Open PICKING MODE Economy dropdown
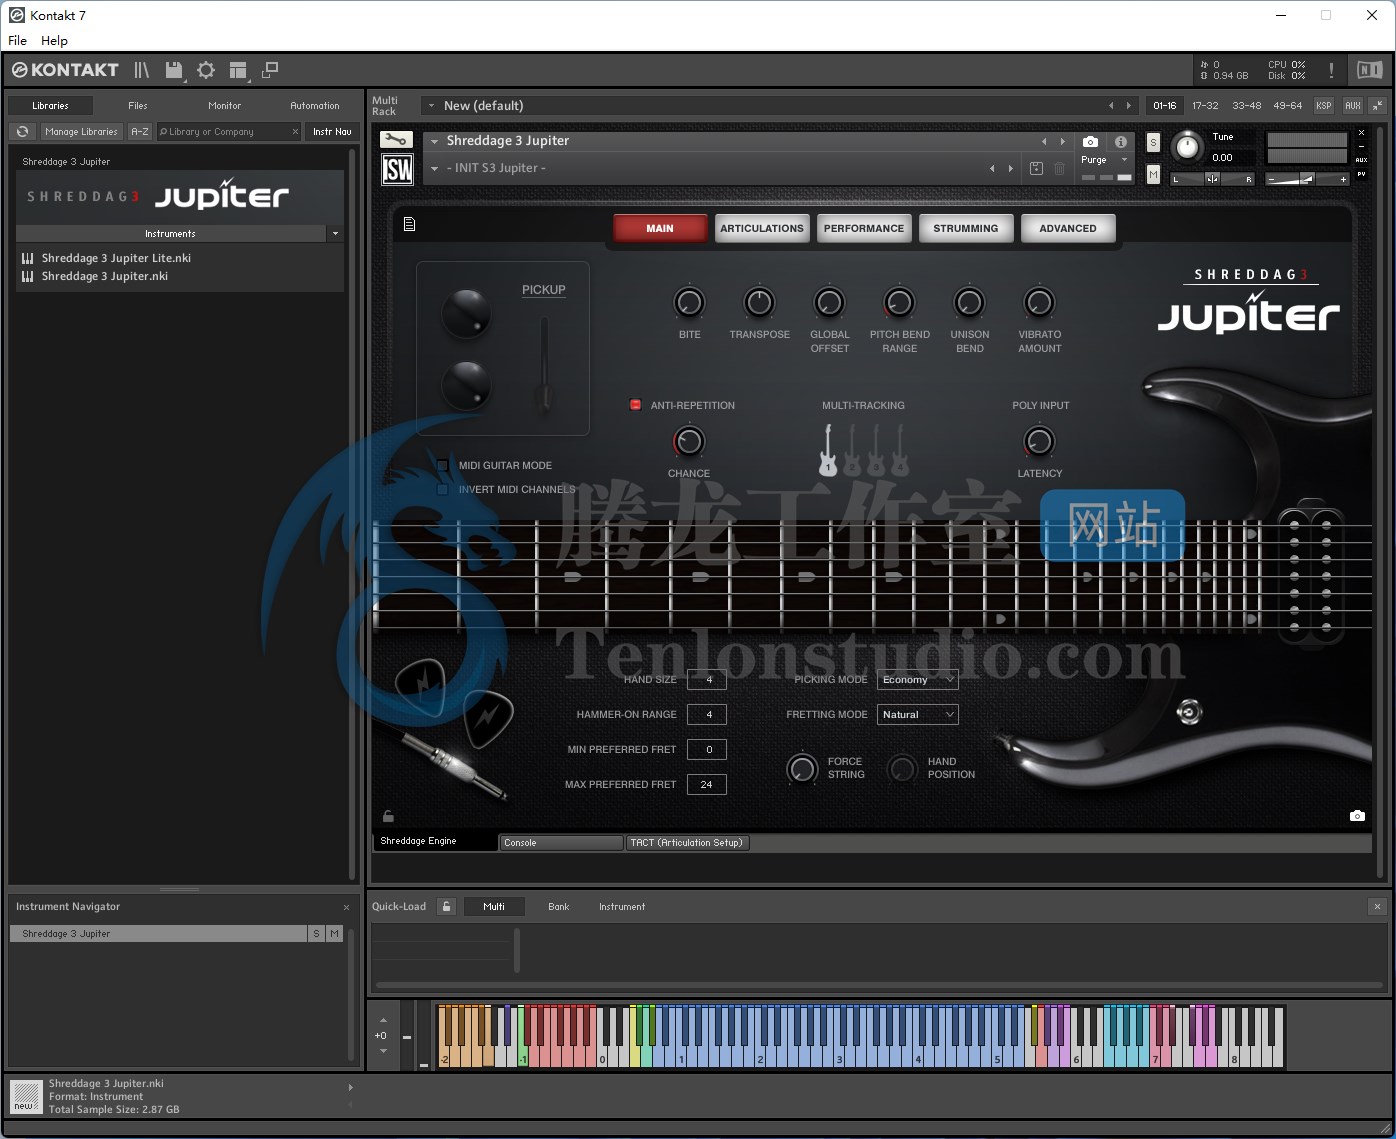Screen dimensions: 1396x1139 pos(918,679)
